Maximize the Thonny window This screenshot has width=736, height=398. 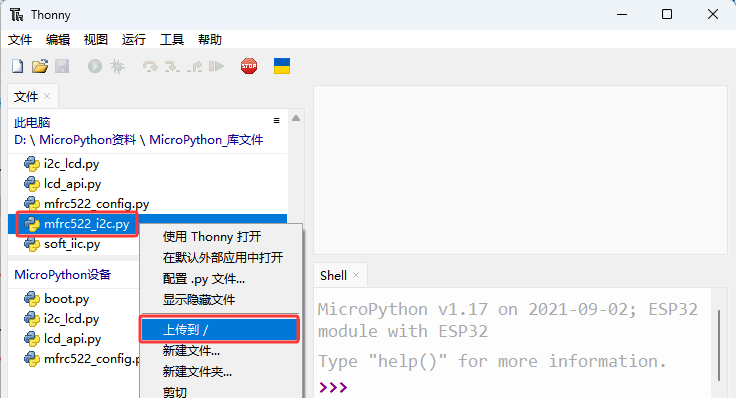pos(667,15)
